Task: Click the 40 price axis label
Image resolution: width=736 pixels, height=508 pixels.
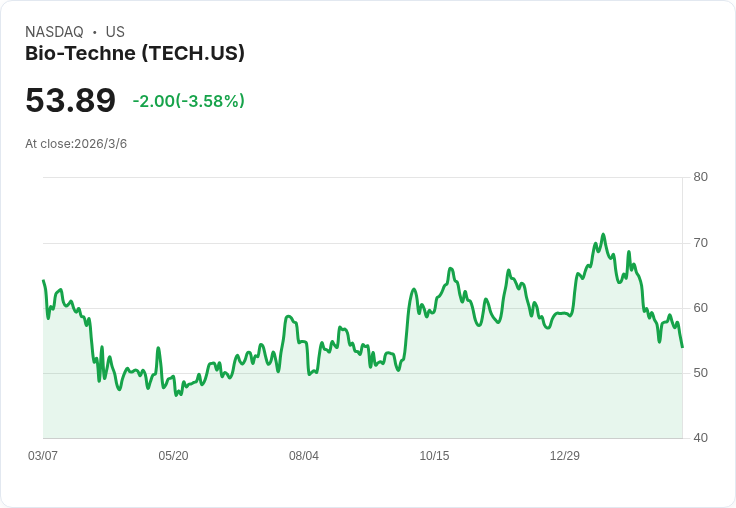Action: point(700,438)
